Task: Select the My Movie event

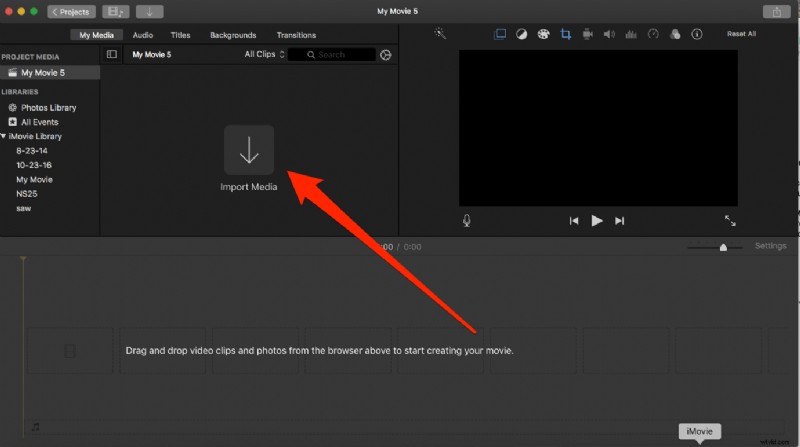Action: pyautogui.click(x=34, y=180)
